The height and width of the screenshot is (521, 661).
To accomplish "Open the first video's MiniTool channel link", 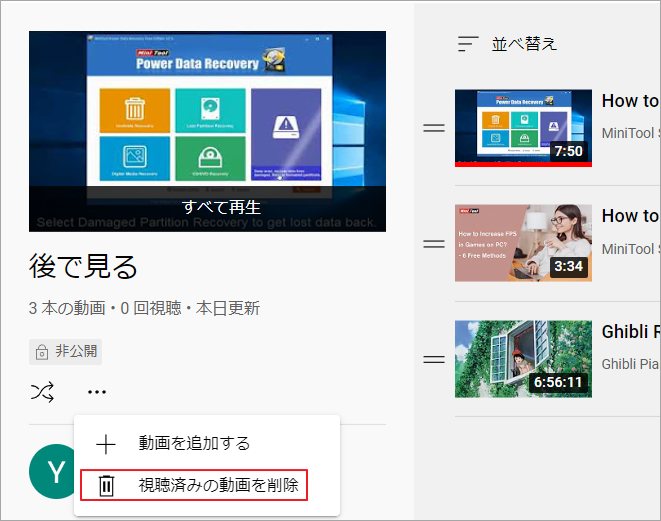I will click(631, 133).
